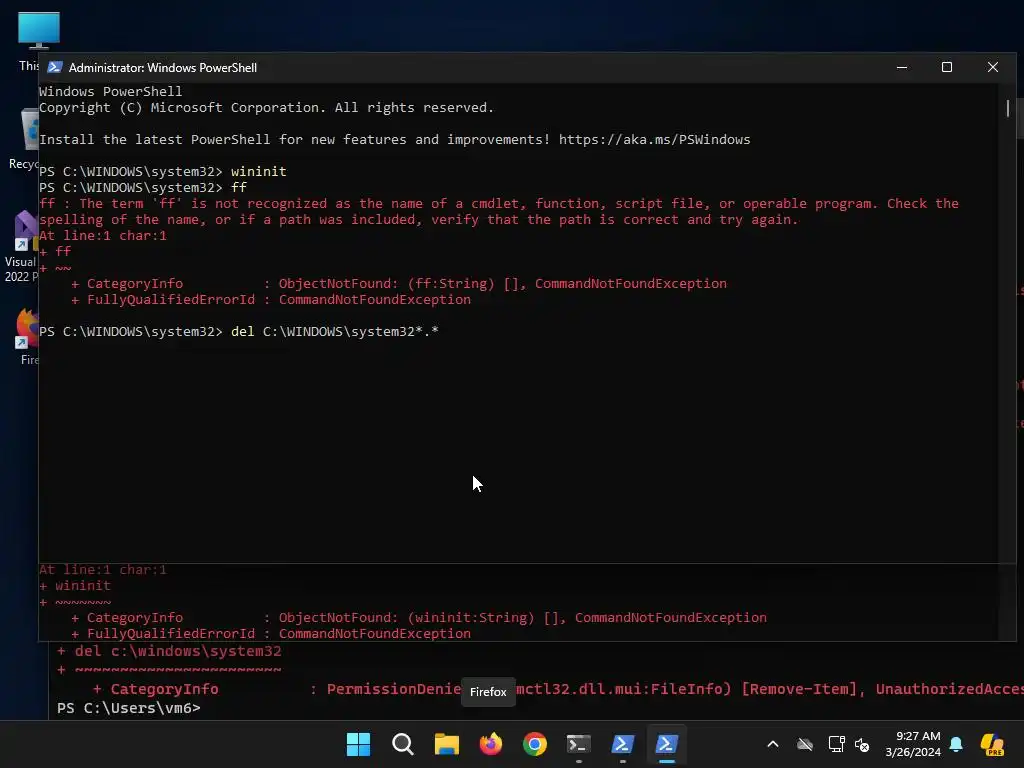Click the PowerShell title bar icon
The image size is (1024, 768).
tap(56, 67)
